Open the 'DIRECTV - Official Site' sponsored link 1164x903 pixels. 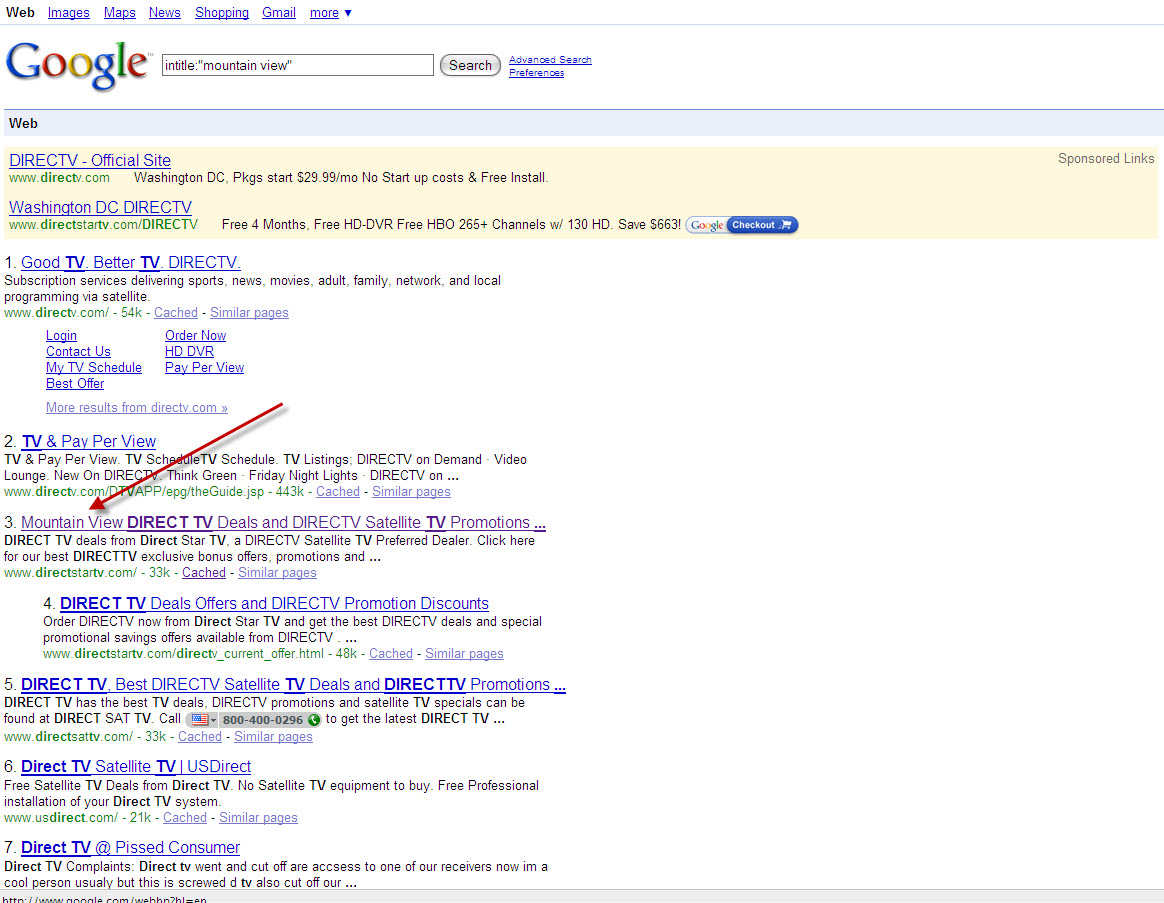pos(90,160)
